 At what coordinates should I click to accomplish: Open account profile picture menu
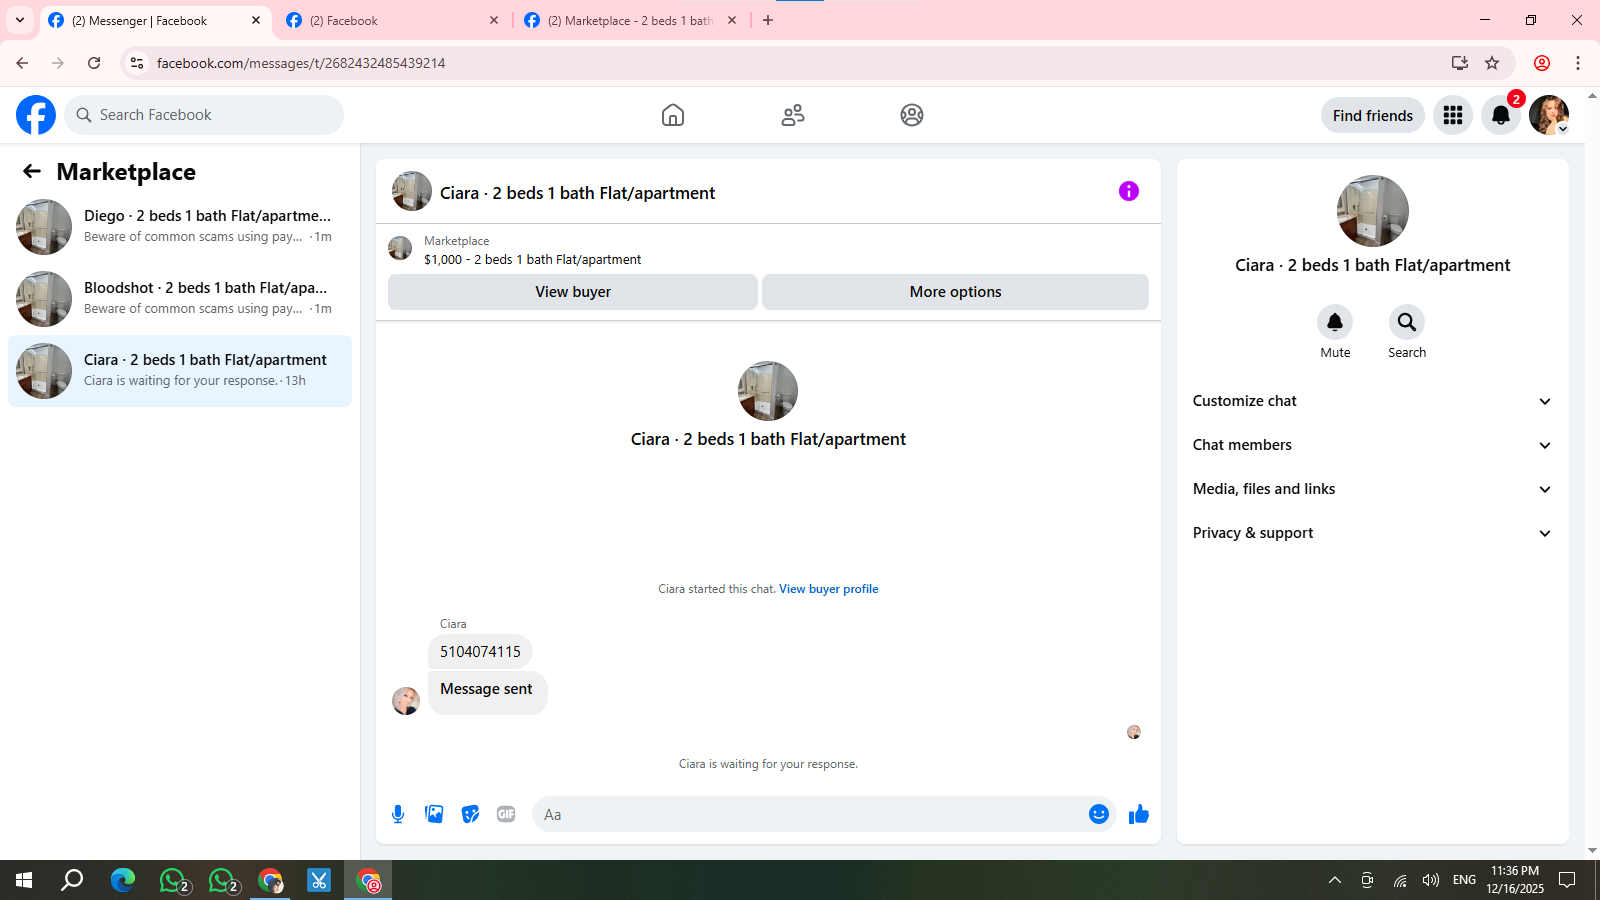[1549, 115]
